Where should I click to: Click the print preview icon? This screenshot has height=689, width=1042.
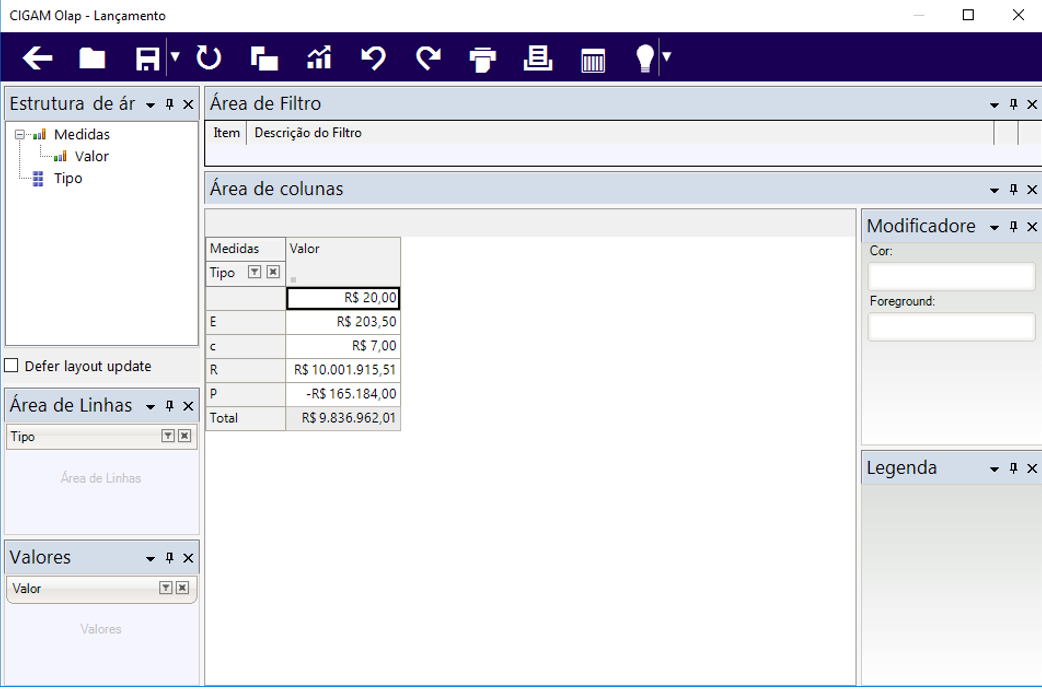point(538,58)
